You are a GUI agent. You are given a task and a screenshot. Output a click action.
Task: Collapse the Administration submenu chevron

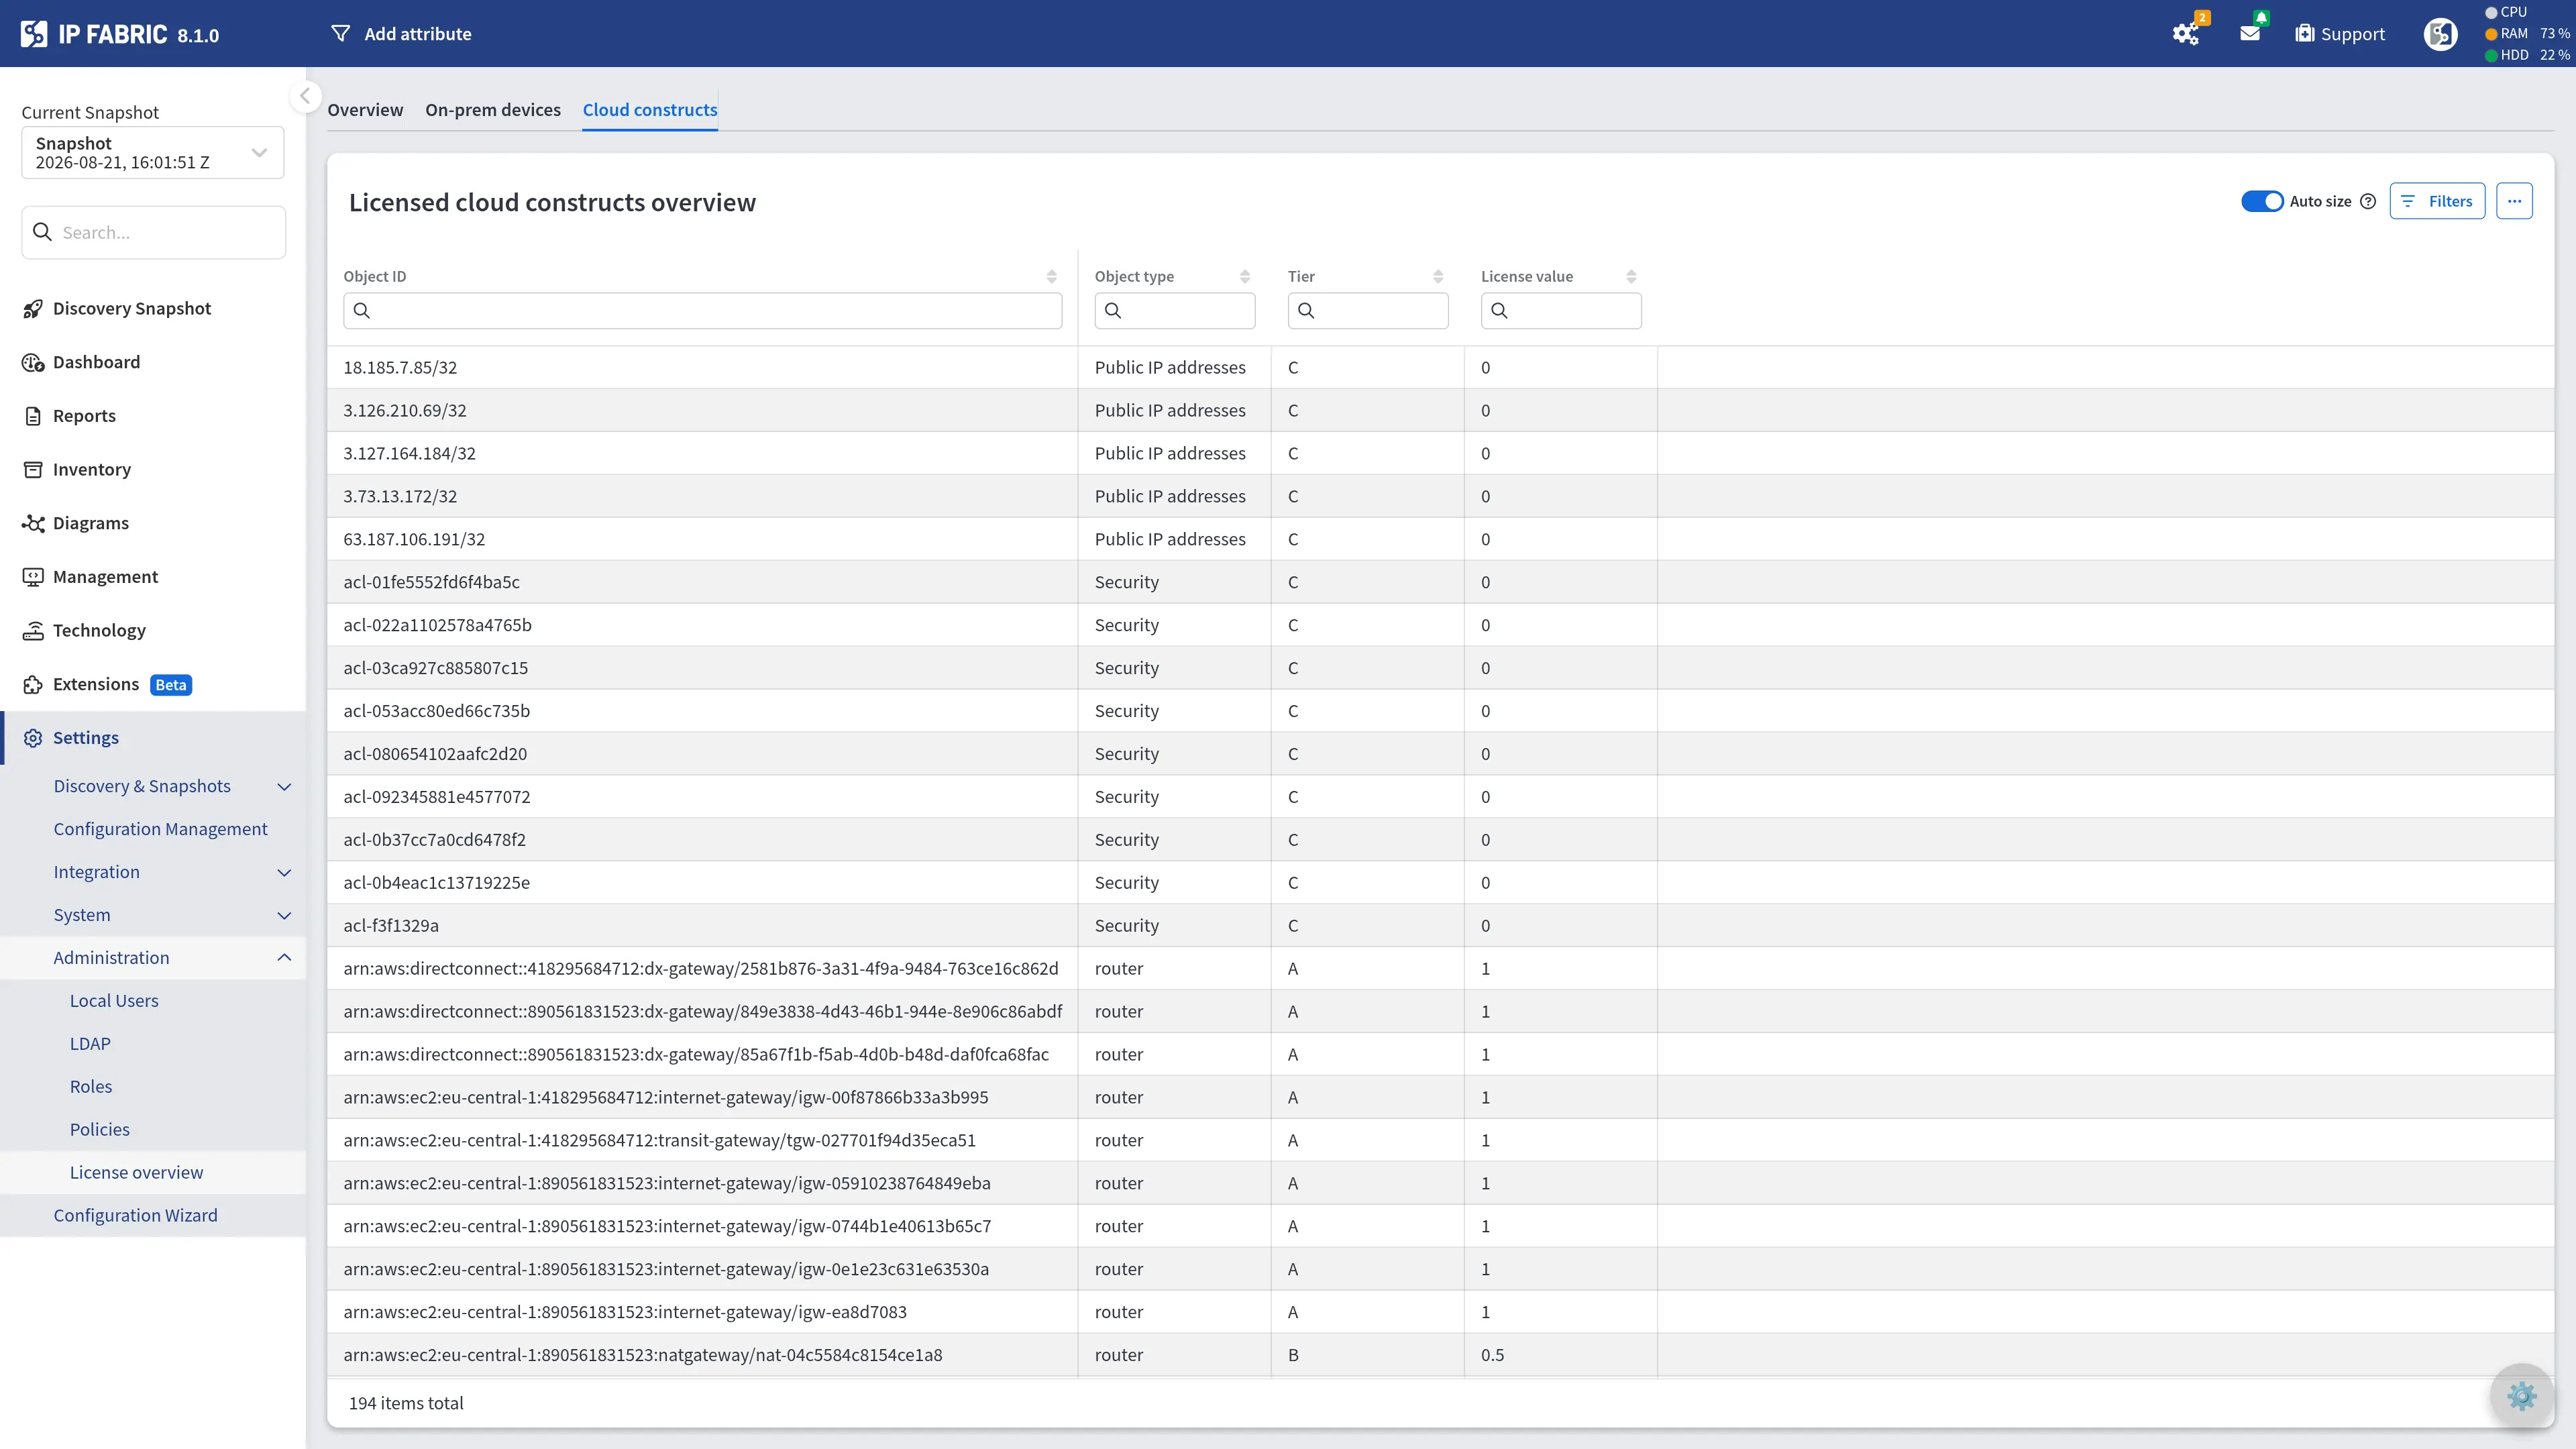pyautogui.click(x=284, y=958)
